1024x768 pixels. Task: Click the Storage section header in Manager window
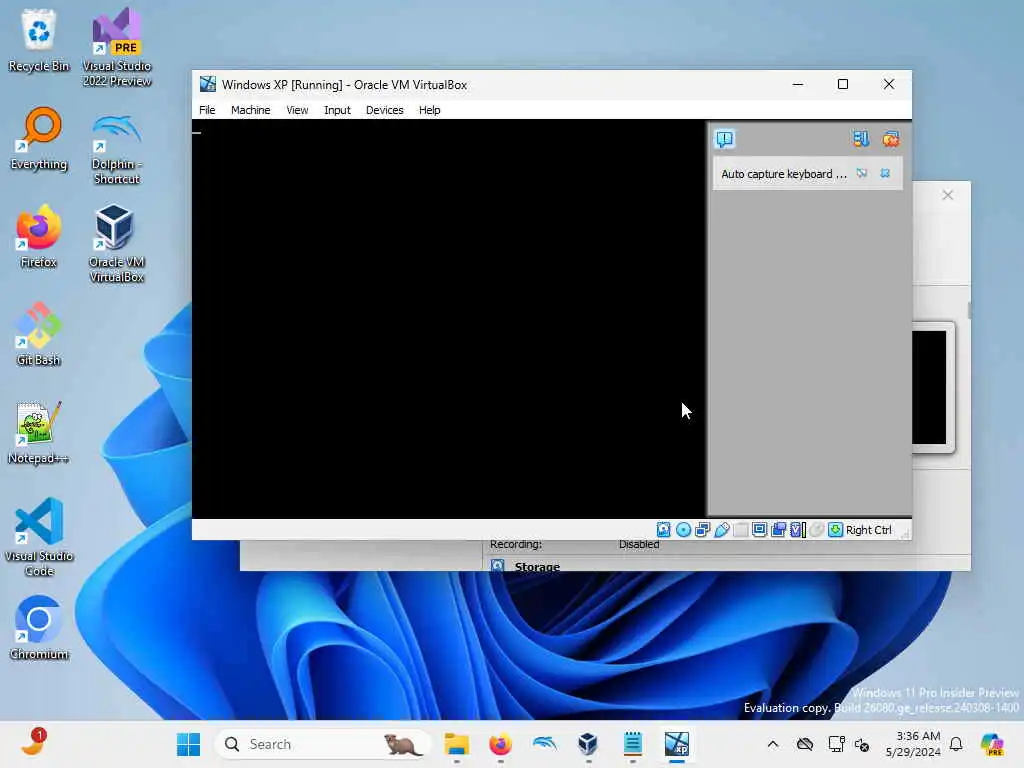(x=537, y=566)
